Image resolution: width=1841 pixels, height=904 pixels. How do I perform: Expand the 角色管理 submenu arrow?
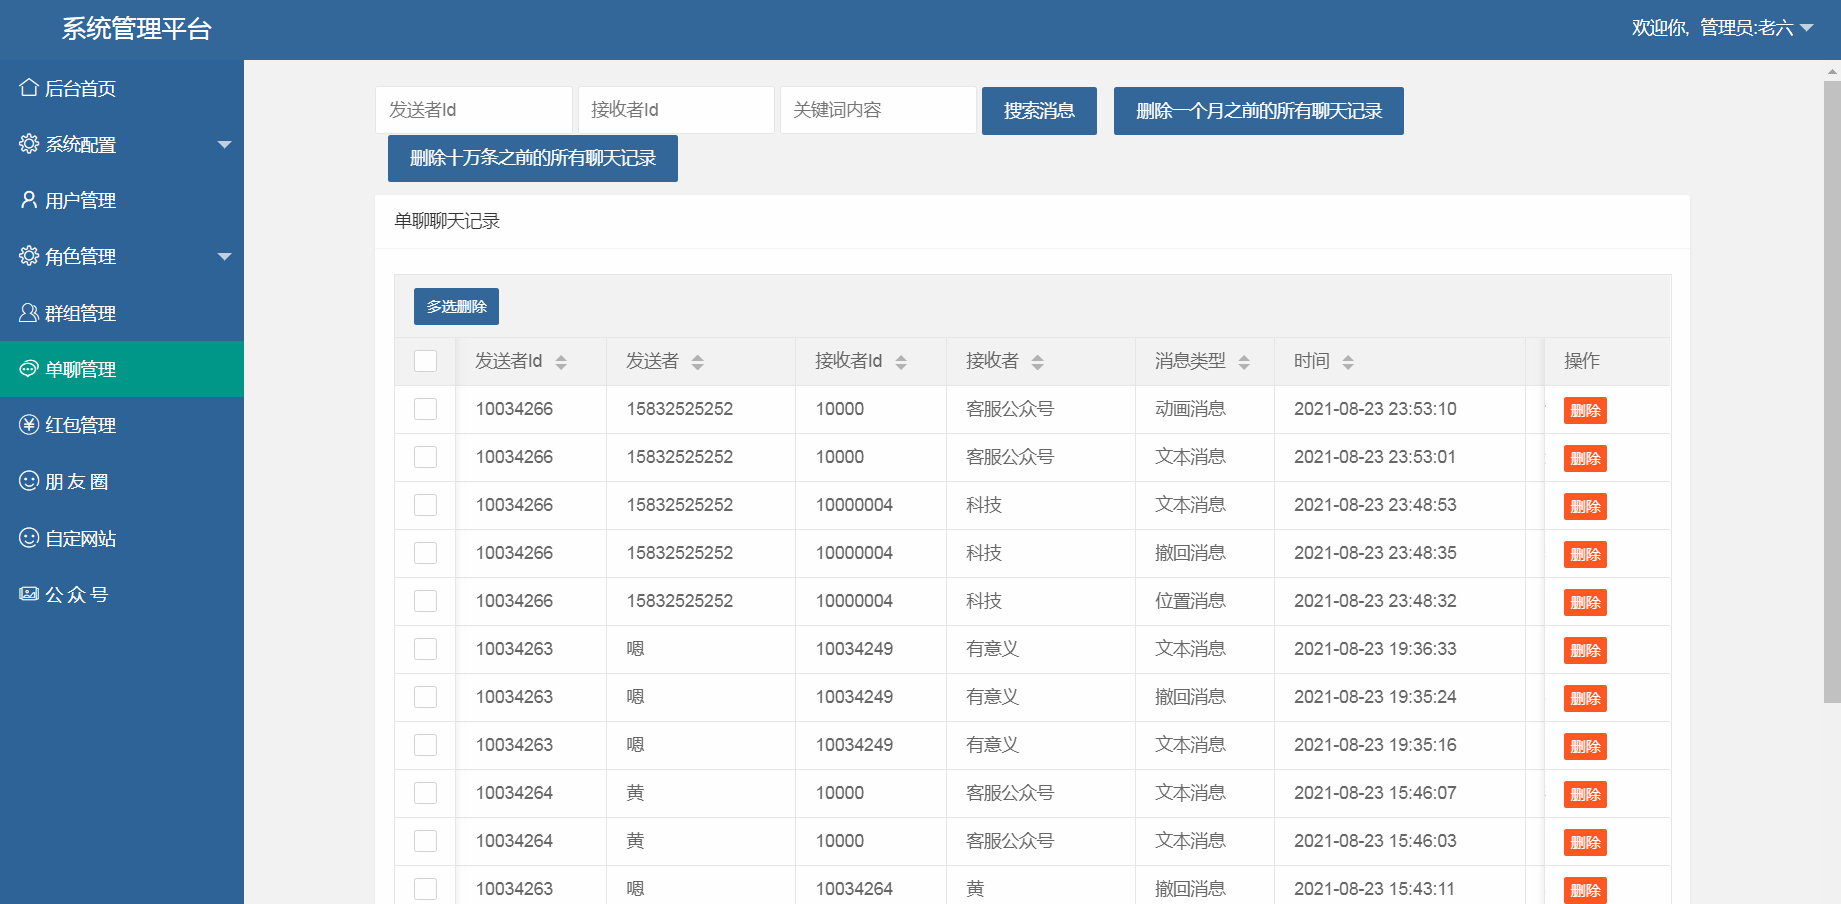pos(225,257)
